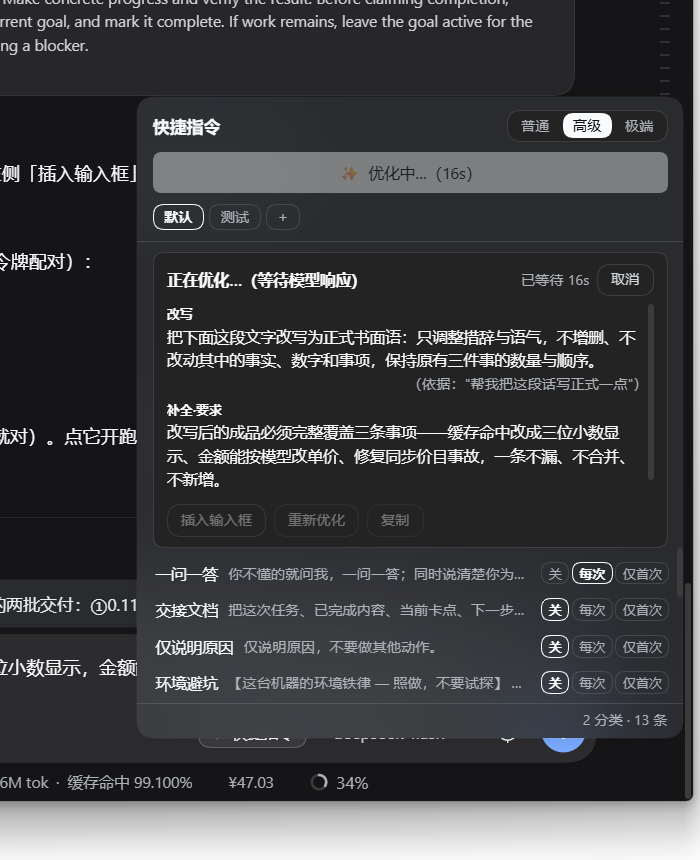The width and height of the screenshot is (700, 860).
Task: Click the ¥47.03 cost readout
Action: (x=251, y=783)
